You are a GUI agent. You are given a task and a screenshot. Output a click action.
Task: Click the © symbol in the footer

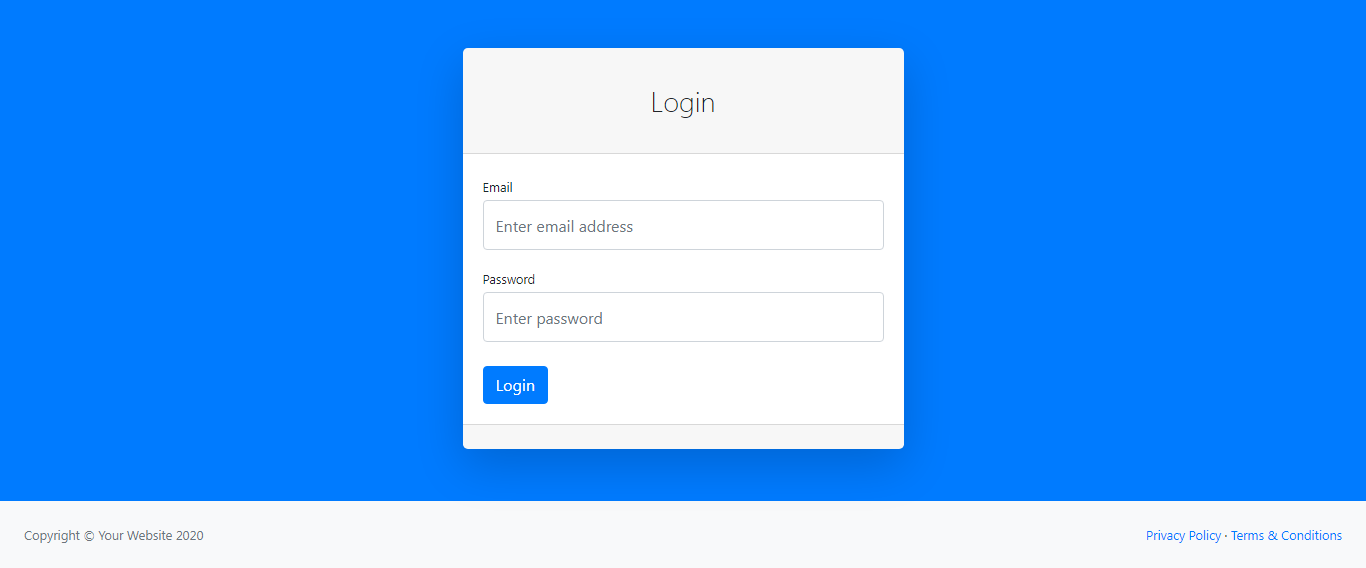(x=89, y=536)
